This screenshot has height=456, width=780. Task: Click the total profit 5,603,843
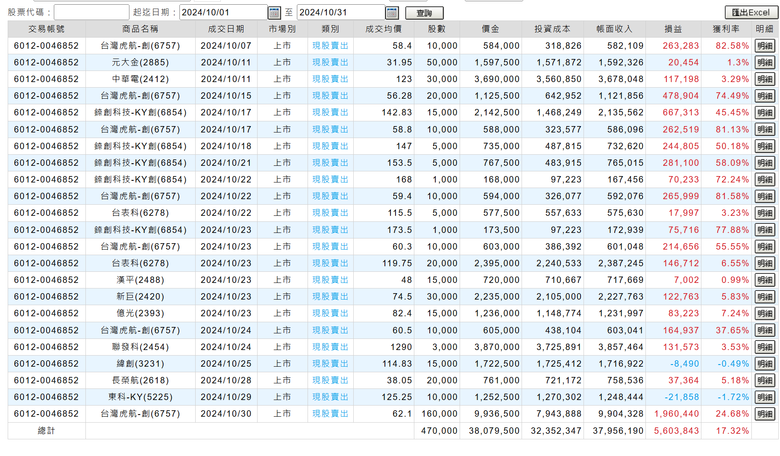tap(677, 431)
